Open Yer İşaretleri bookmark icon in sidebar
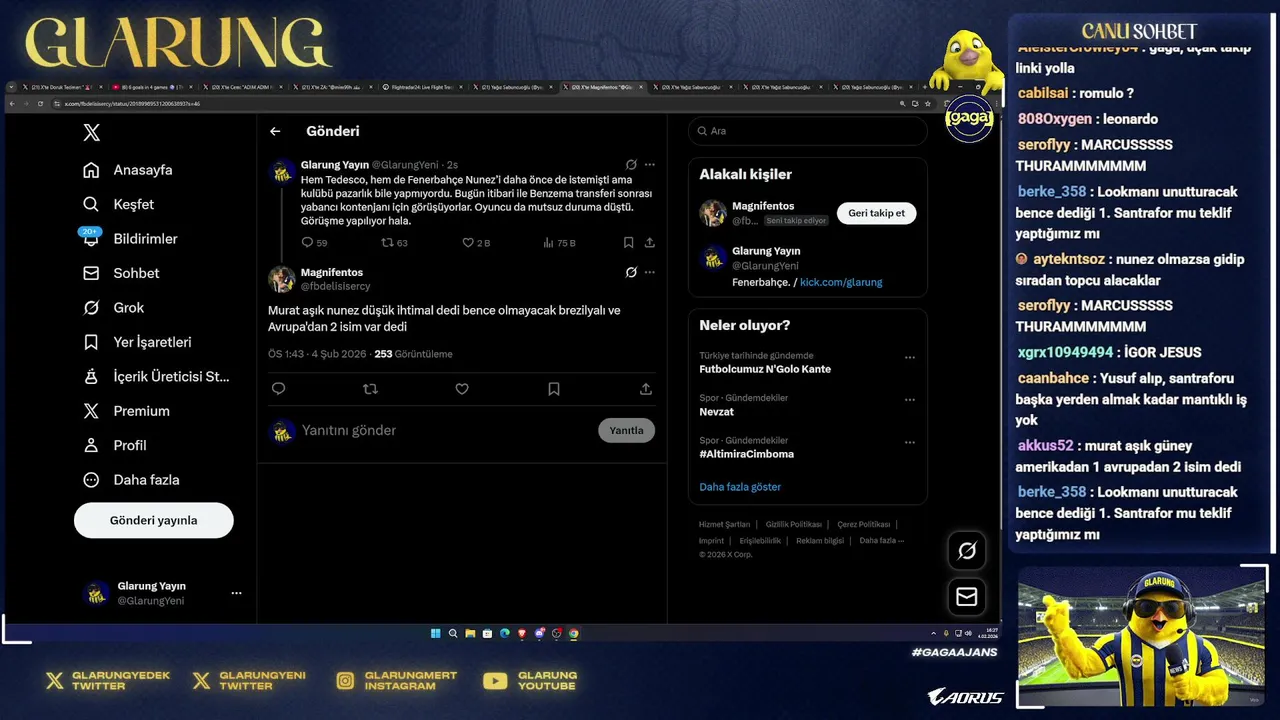1280x720 pixels. pos(91,342)
